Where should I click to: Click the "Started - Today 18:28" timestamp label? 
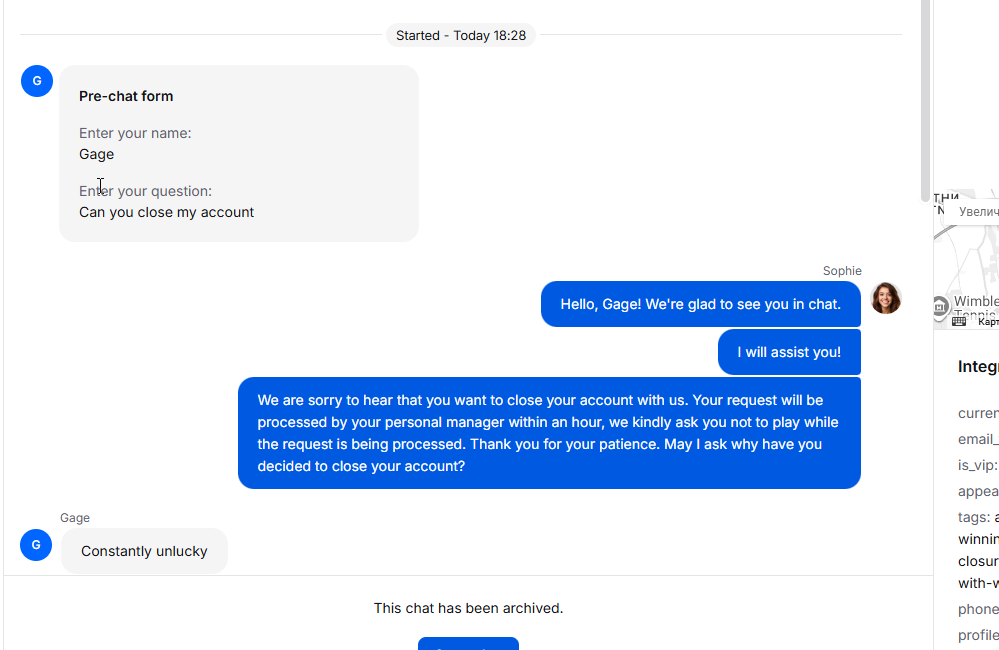pos(461,35)
